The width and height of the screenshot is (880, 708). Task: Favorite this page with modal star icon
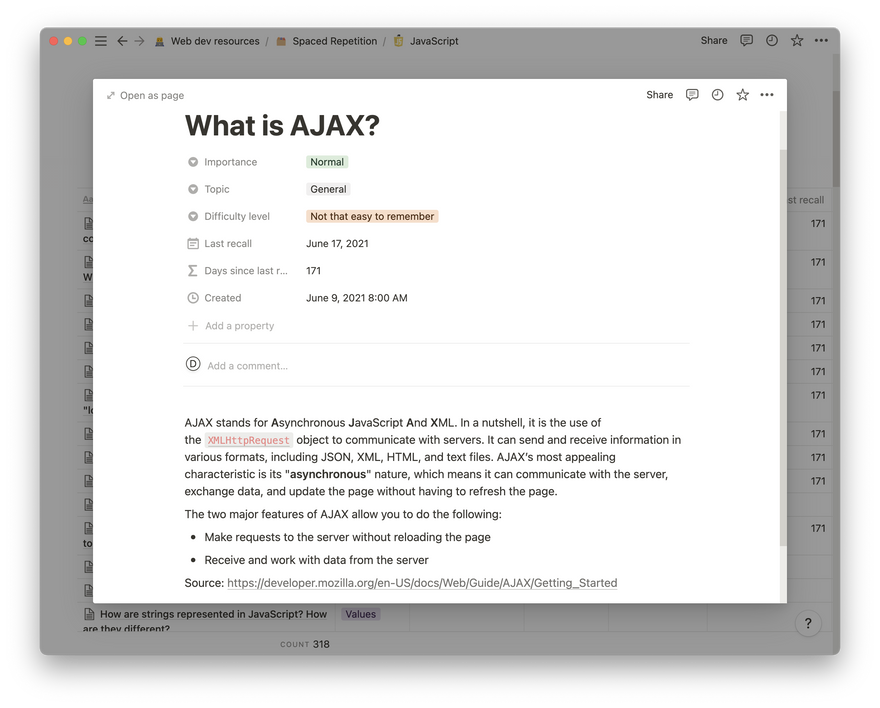pyautogui.click(x=742, y=95)
